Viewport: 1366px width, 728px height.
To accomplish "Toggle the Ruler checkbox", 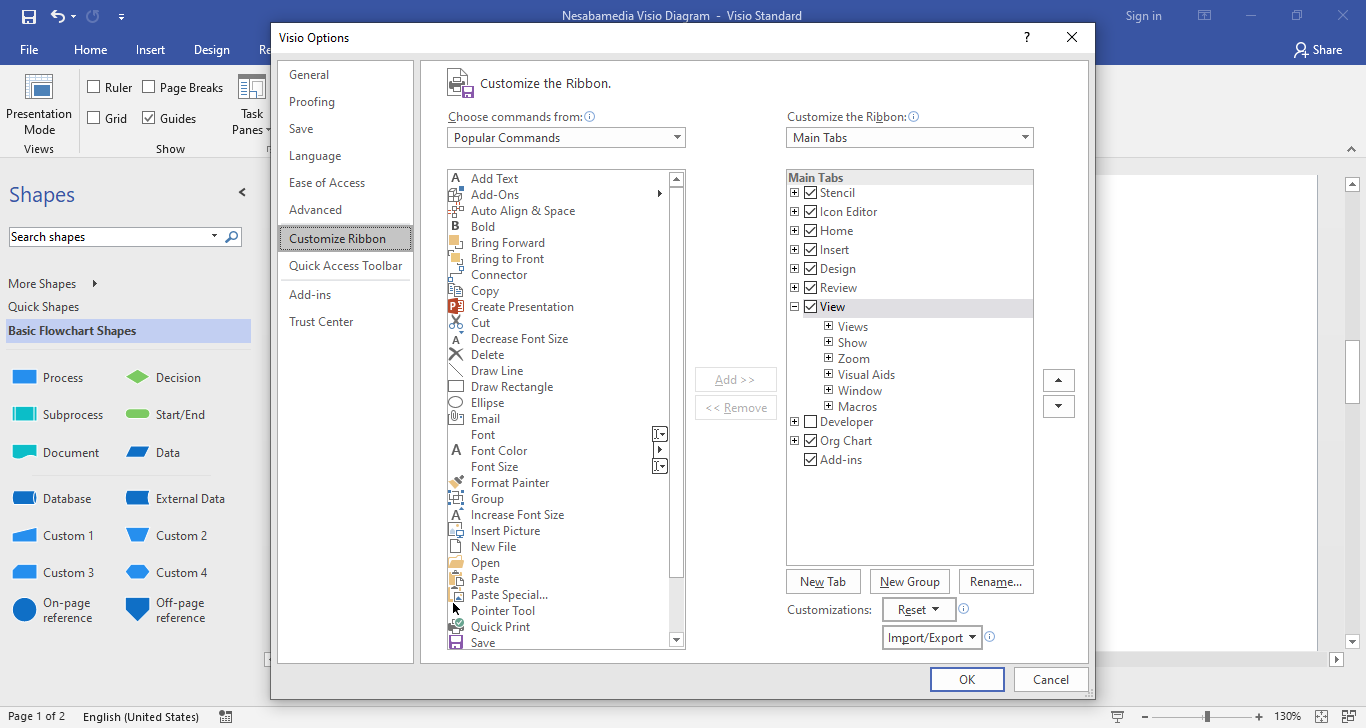I will tap(94, 88).
